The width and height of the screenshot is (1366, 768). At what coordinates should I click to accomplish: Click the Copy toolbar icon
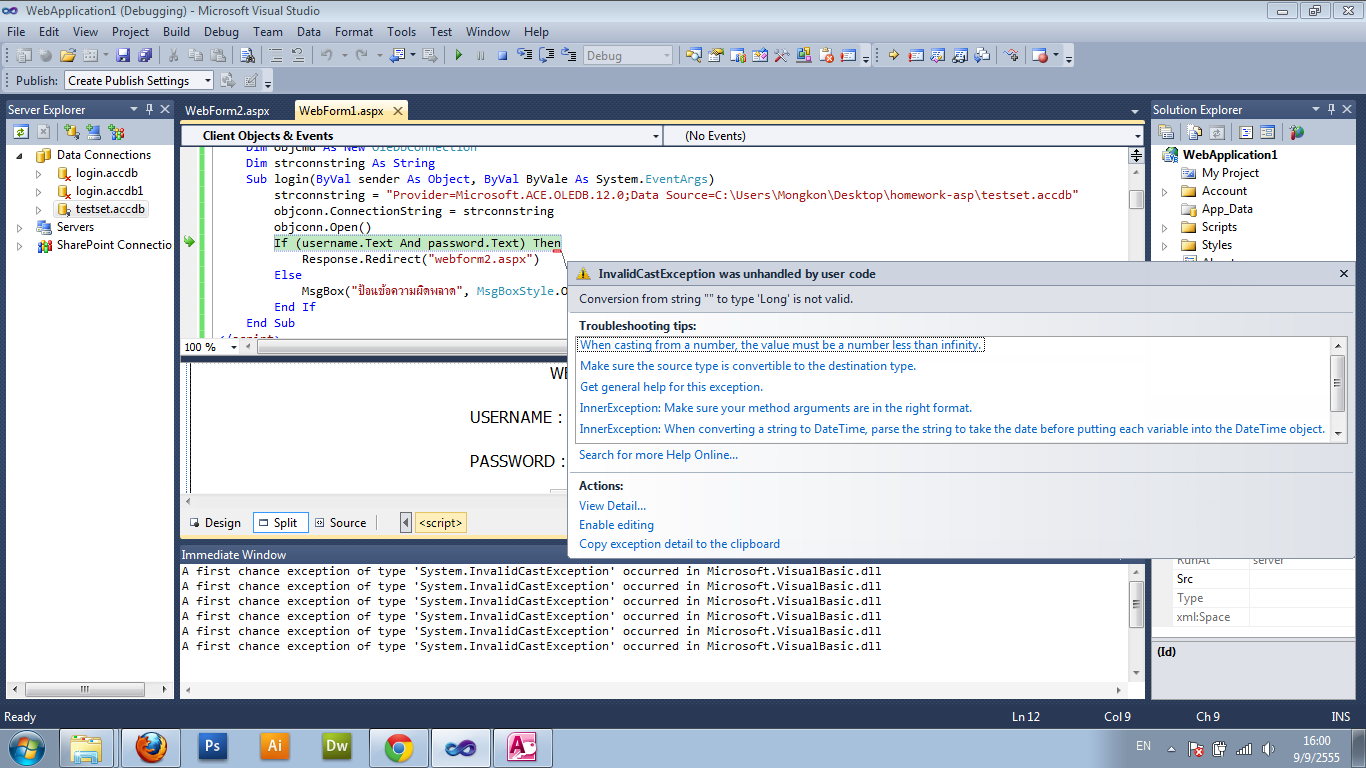tap(195, 56)
